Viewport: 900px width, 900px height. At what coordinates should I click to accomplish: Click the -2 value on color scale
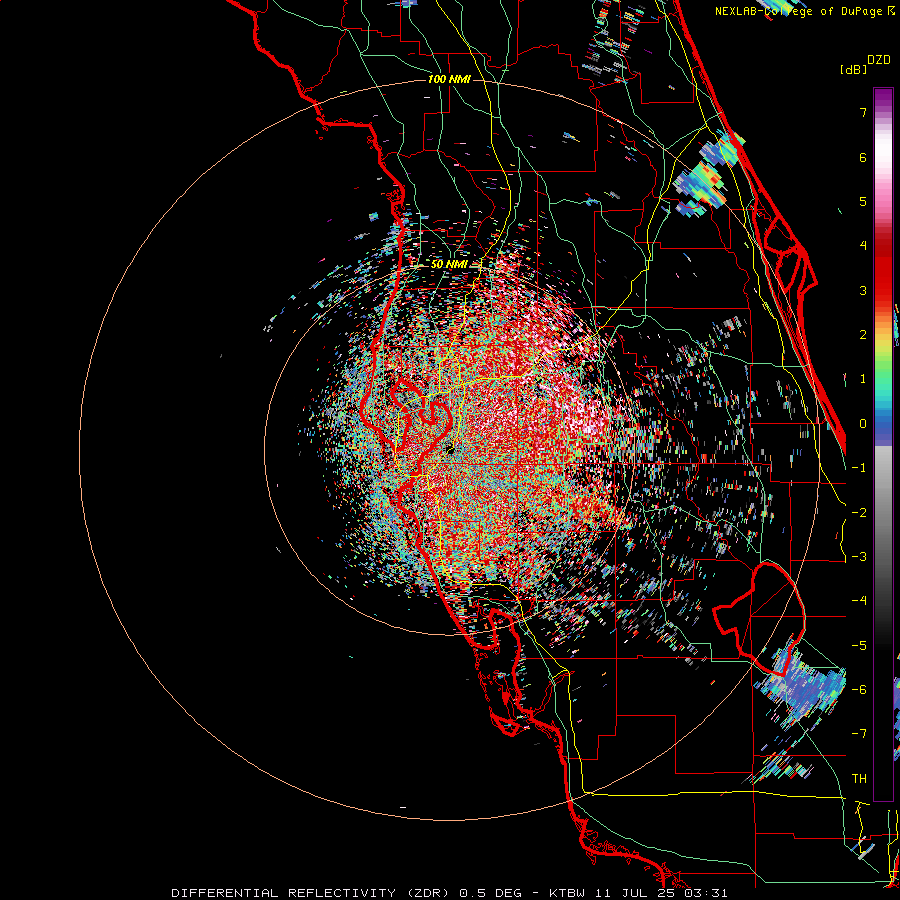[859, 513]
